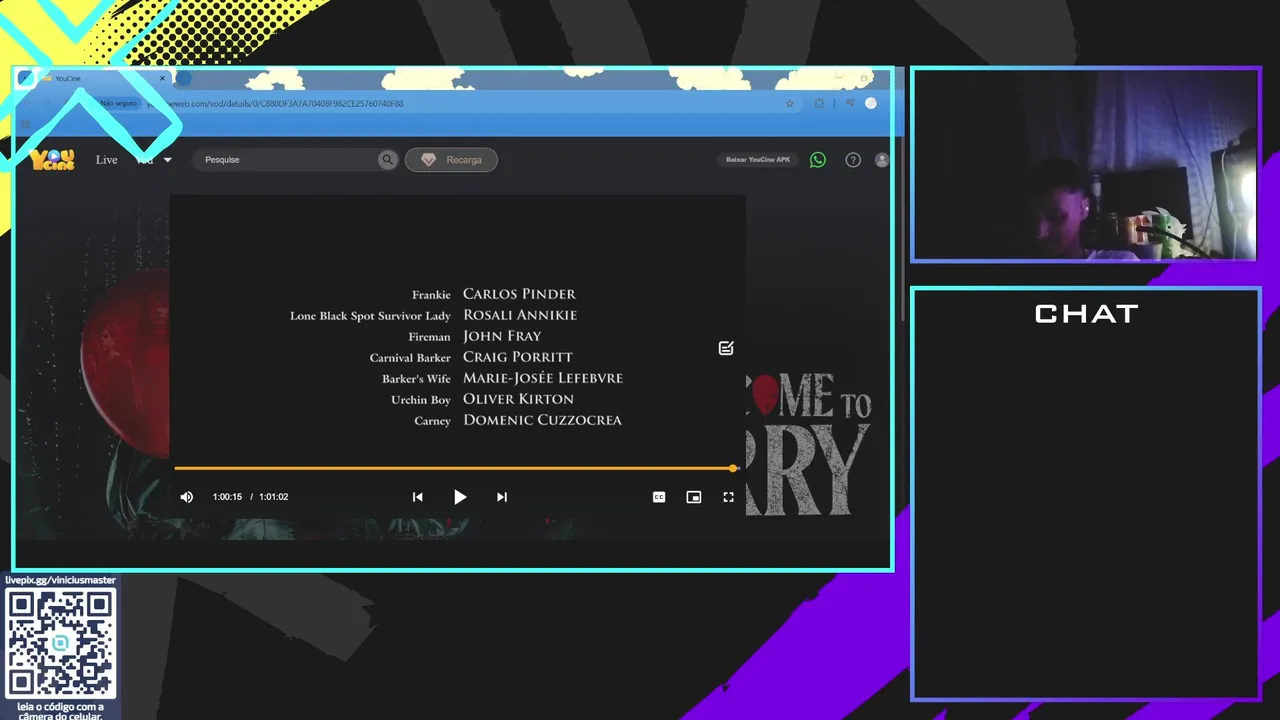Open the Live section
This screenshot has width=1280, height=720.
106,160
